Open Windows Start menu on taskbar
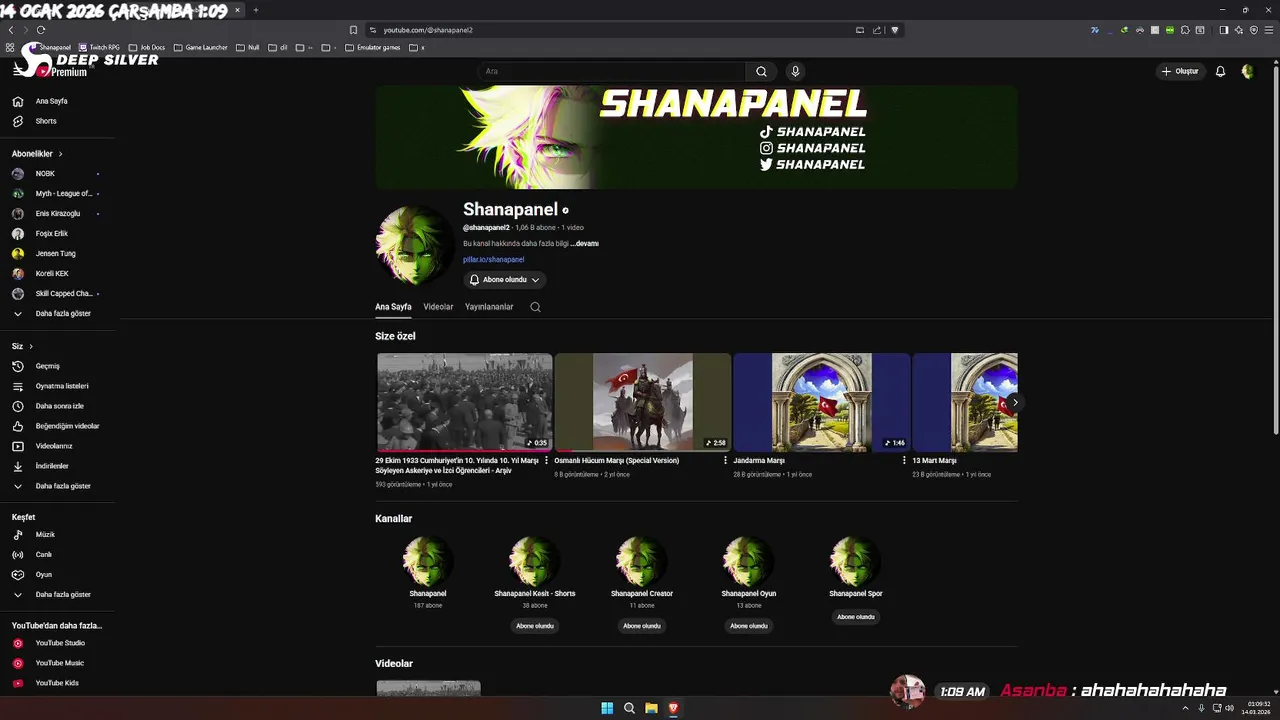This screenshot has width=1280, height=720. (x=607, y=708)
